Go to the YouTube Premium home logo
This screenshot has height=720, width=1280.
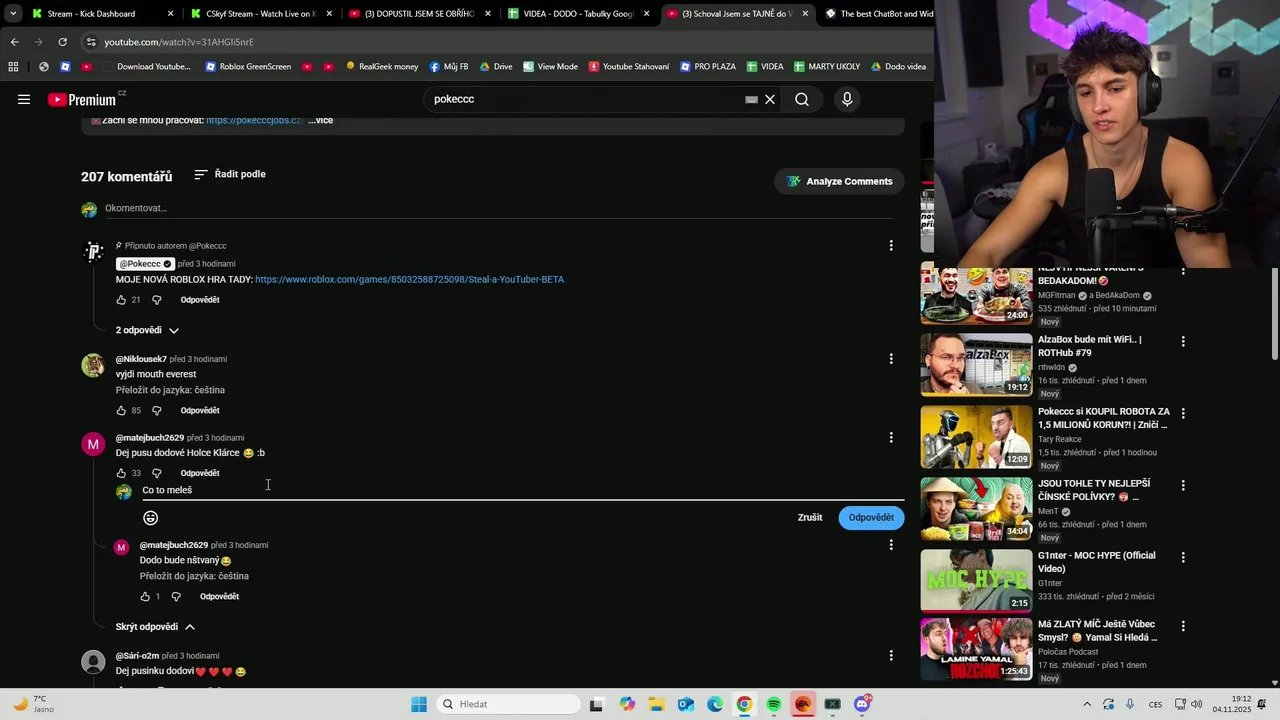(81, 99)
